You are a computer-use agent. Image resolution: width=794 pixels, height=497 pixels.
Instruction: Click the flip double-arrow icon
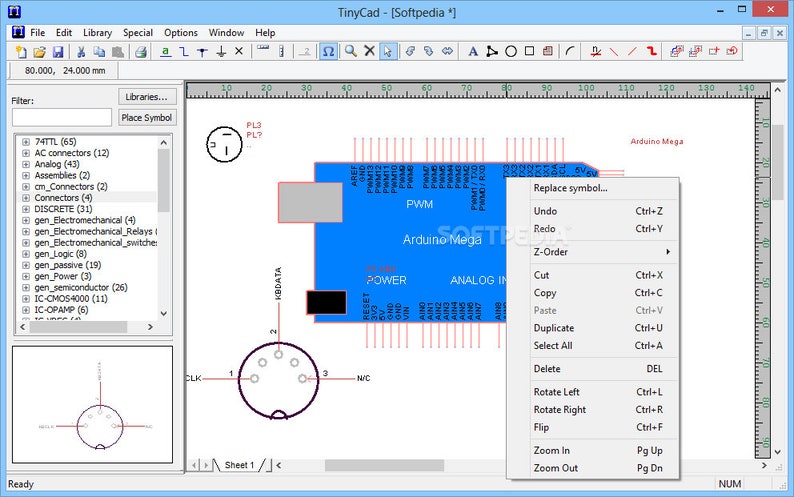(447, 51)
